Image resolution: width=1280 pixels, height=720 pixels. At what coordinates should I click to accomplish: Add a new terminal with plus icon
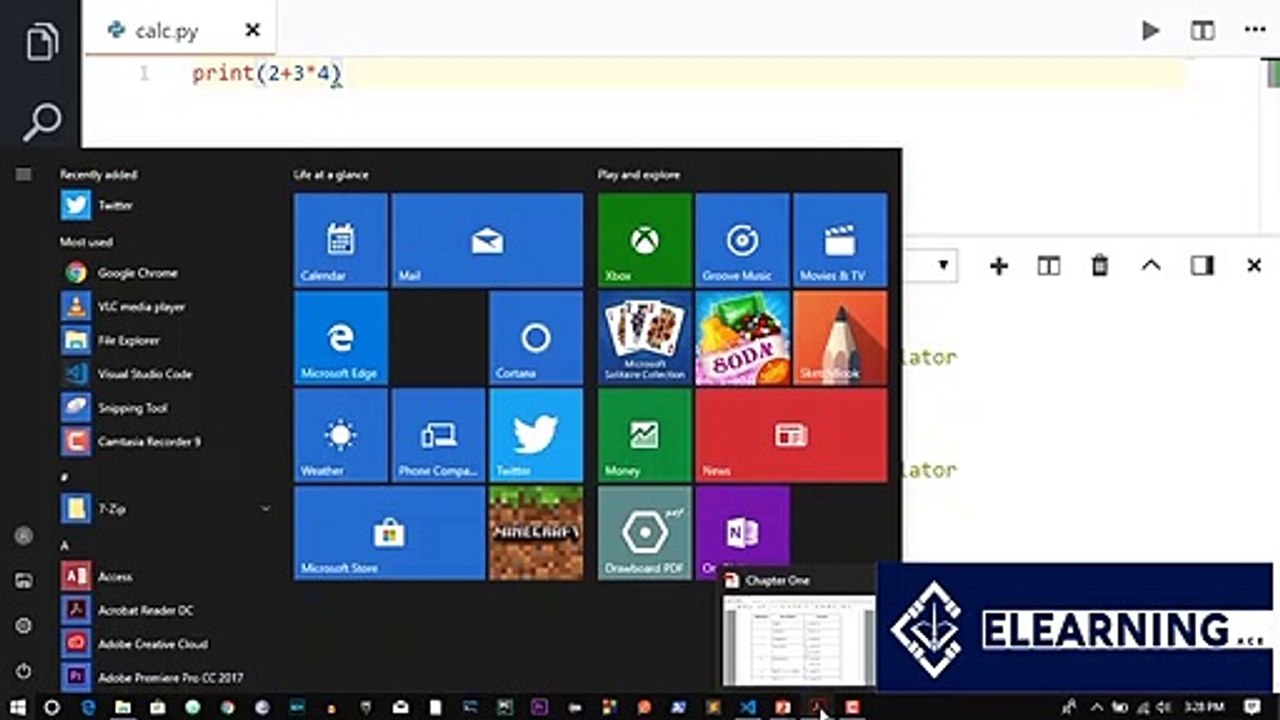point(998,265)
